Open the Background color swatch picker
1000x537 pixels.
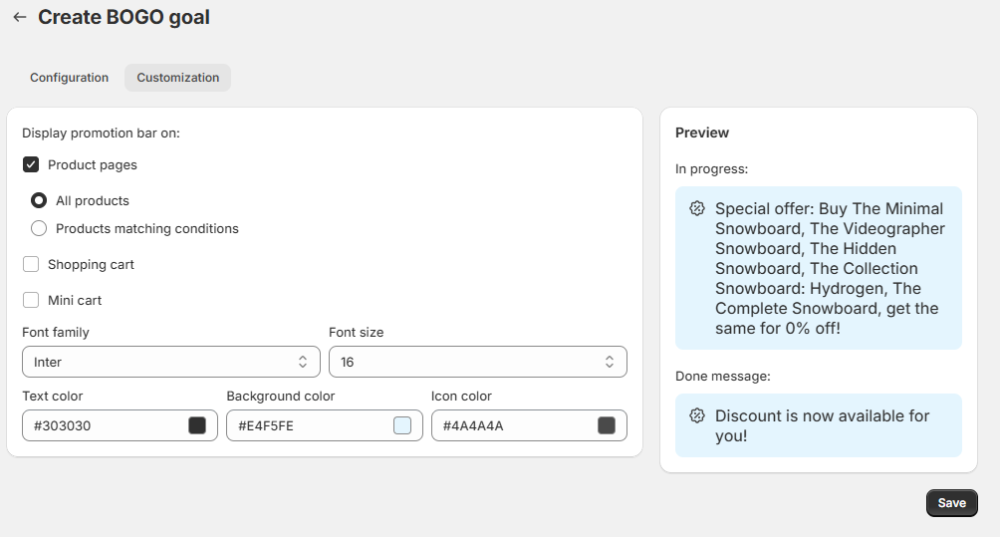pyautogui.click(x=402, y=426)
